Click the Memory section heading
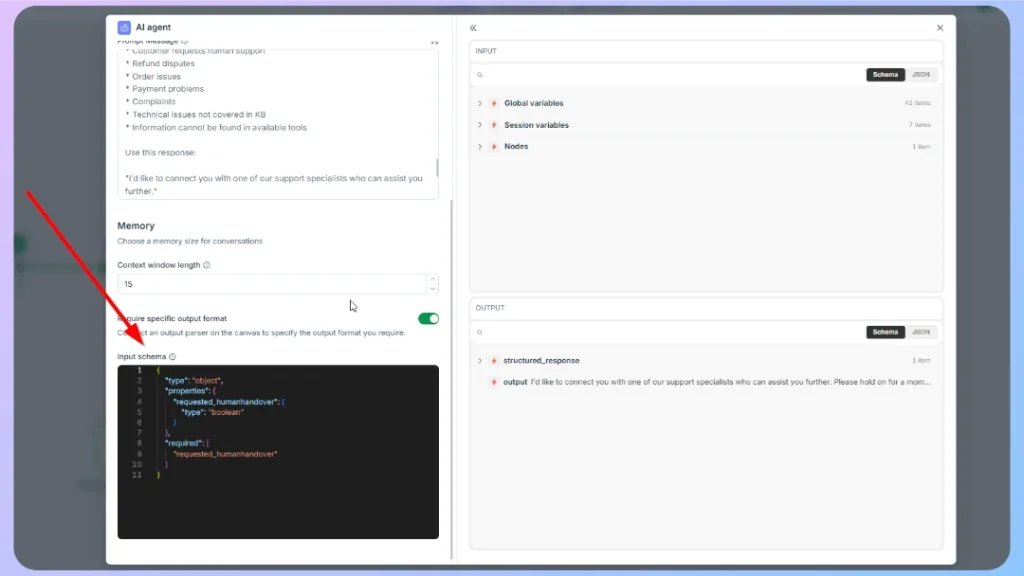Image resolution: width=1024 pixels, height=576 pixels. click(136, 225)
